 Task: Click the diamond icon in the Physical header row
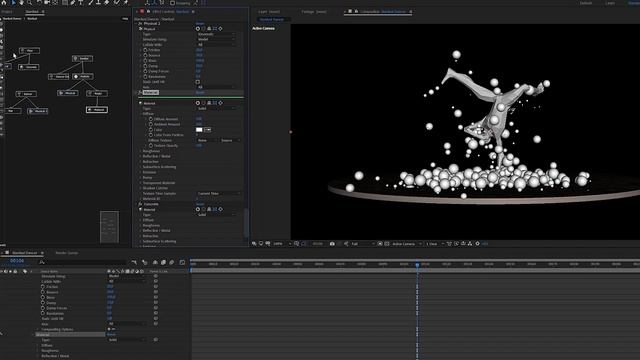coord(220,29)
